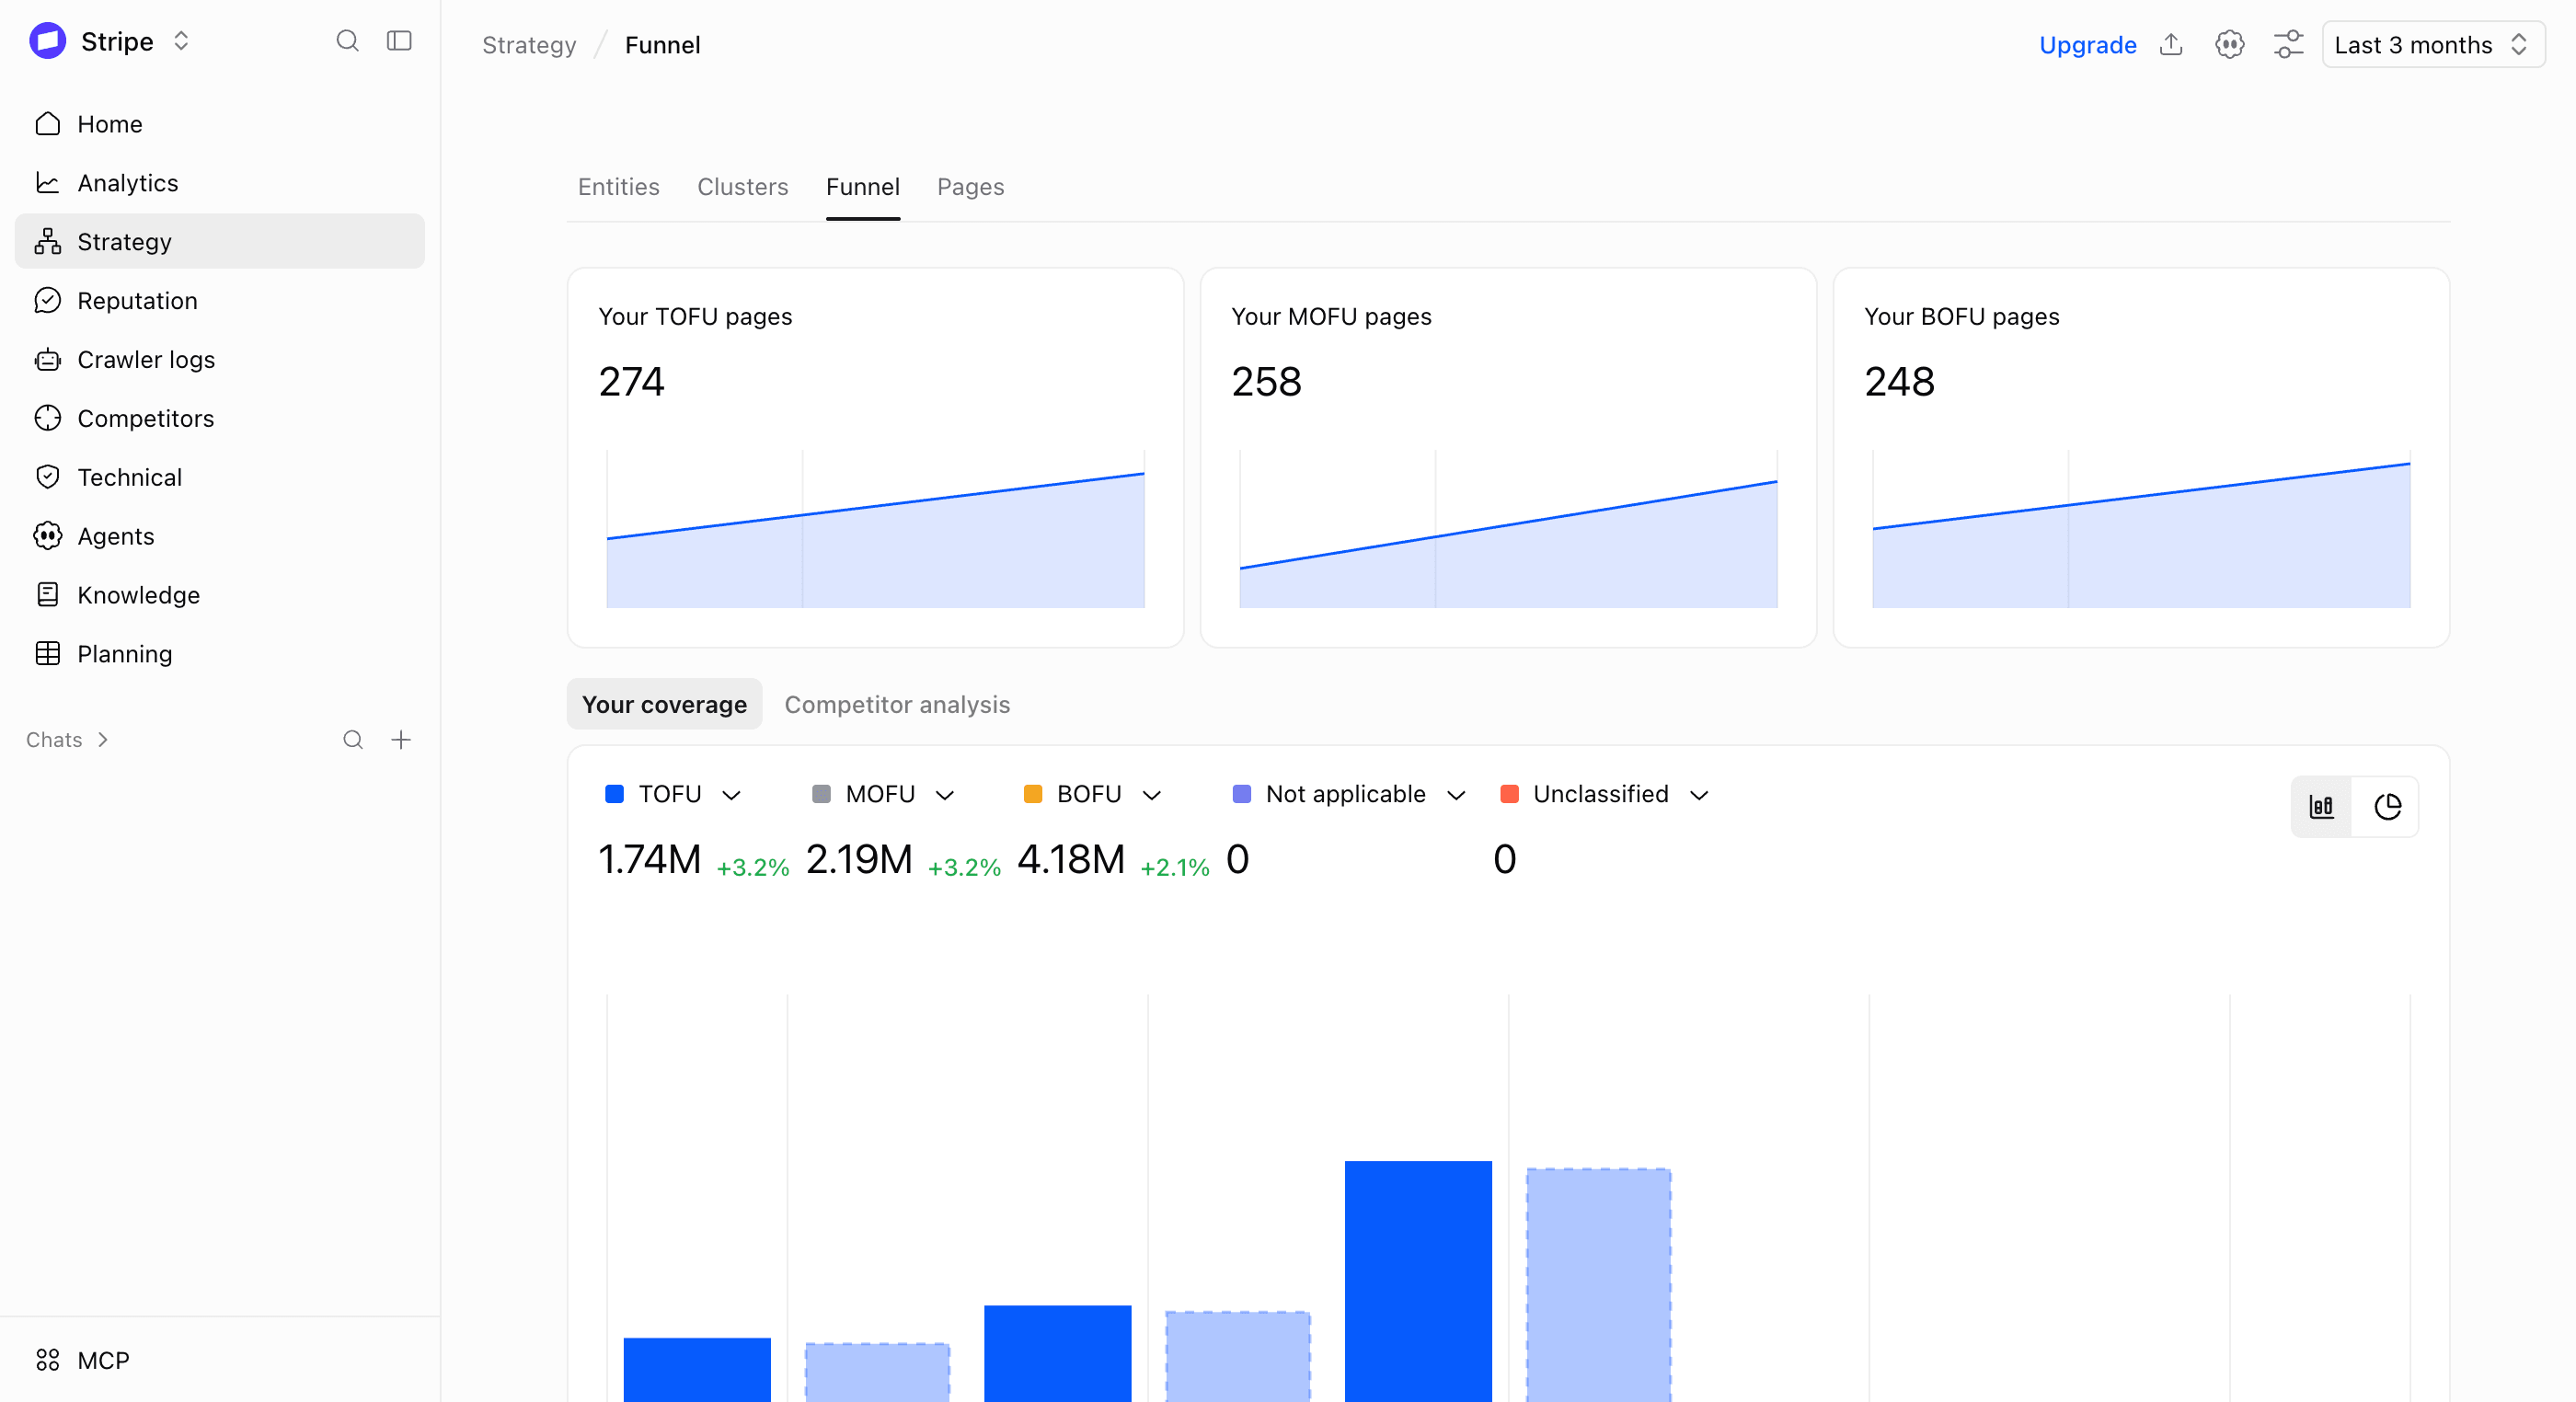This screenshot has width=2576, height=1402.
Task: Click the Upgrade link
Action: 2088,45
